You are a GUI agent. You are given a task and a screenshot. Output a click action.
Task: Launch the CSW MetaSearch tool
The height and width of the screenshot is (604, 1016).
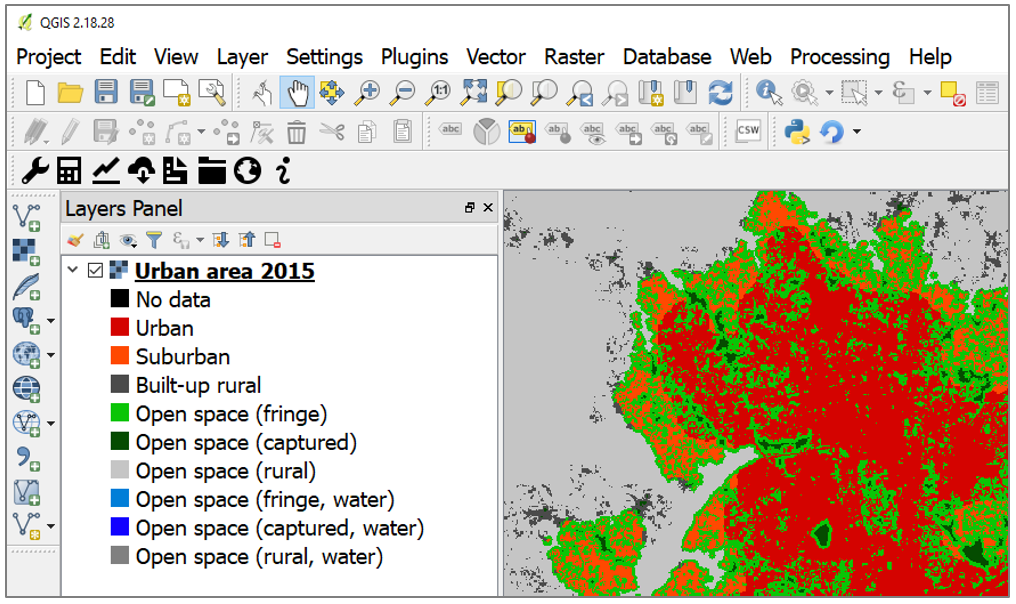pos(748,131)
